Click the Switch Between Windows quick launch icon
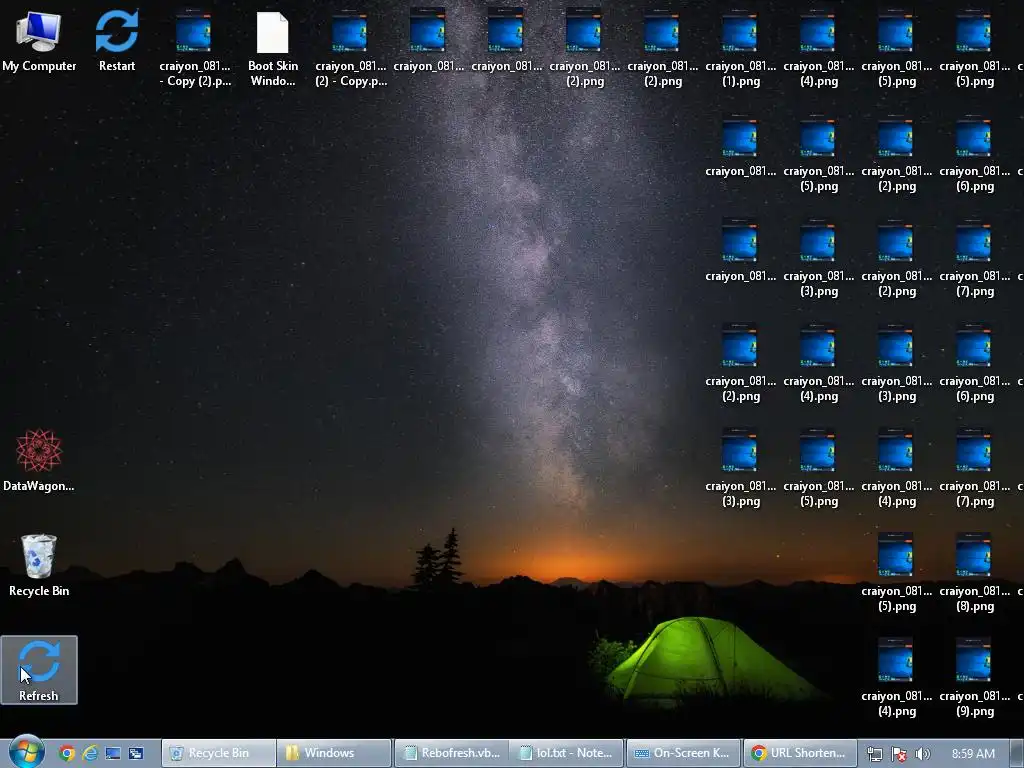Image resolution: width=1024 pixels, height=768 pixels. 136,753
